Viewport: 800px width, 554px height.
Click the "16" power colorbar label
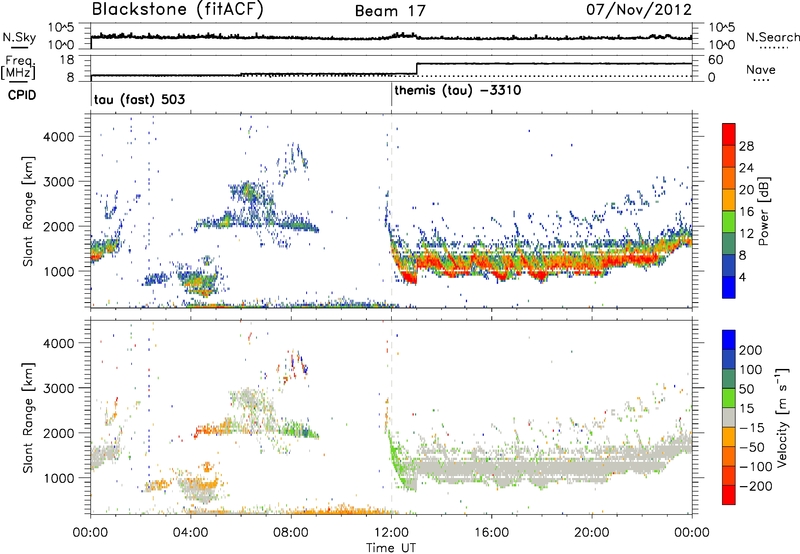tap(746, 212)
